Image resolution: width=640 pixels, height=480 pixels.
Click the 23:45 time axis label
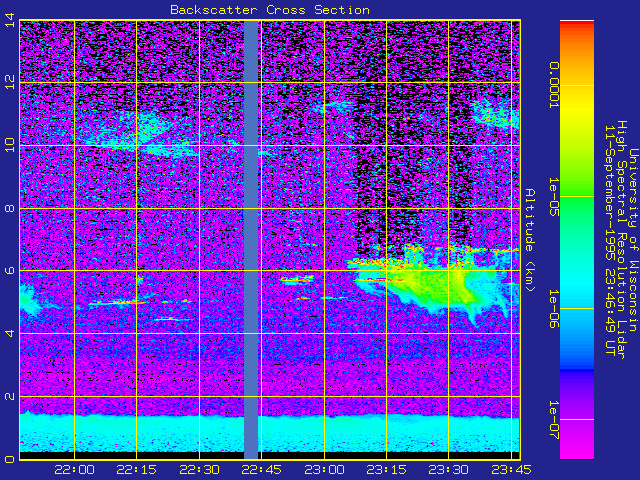click(x=511, y=470)
